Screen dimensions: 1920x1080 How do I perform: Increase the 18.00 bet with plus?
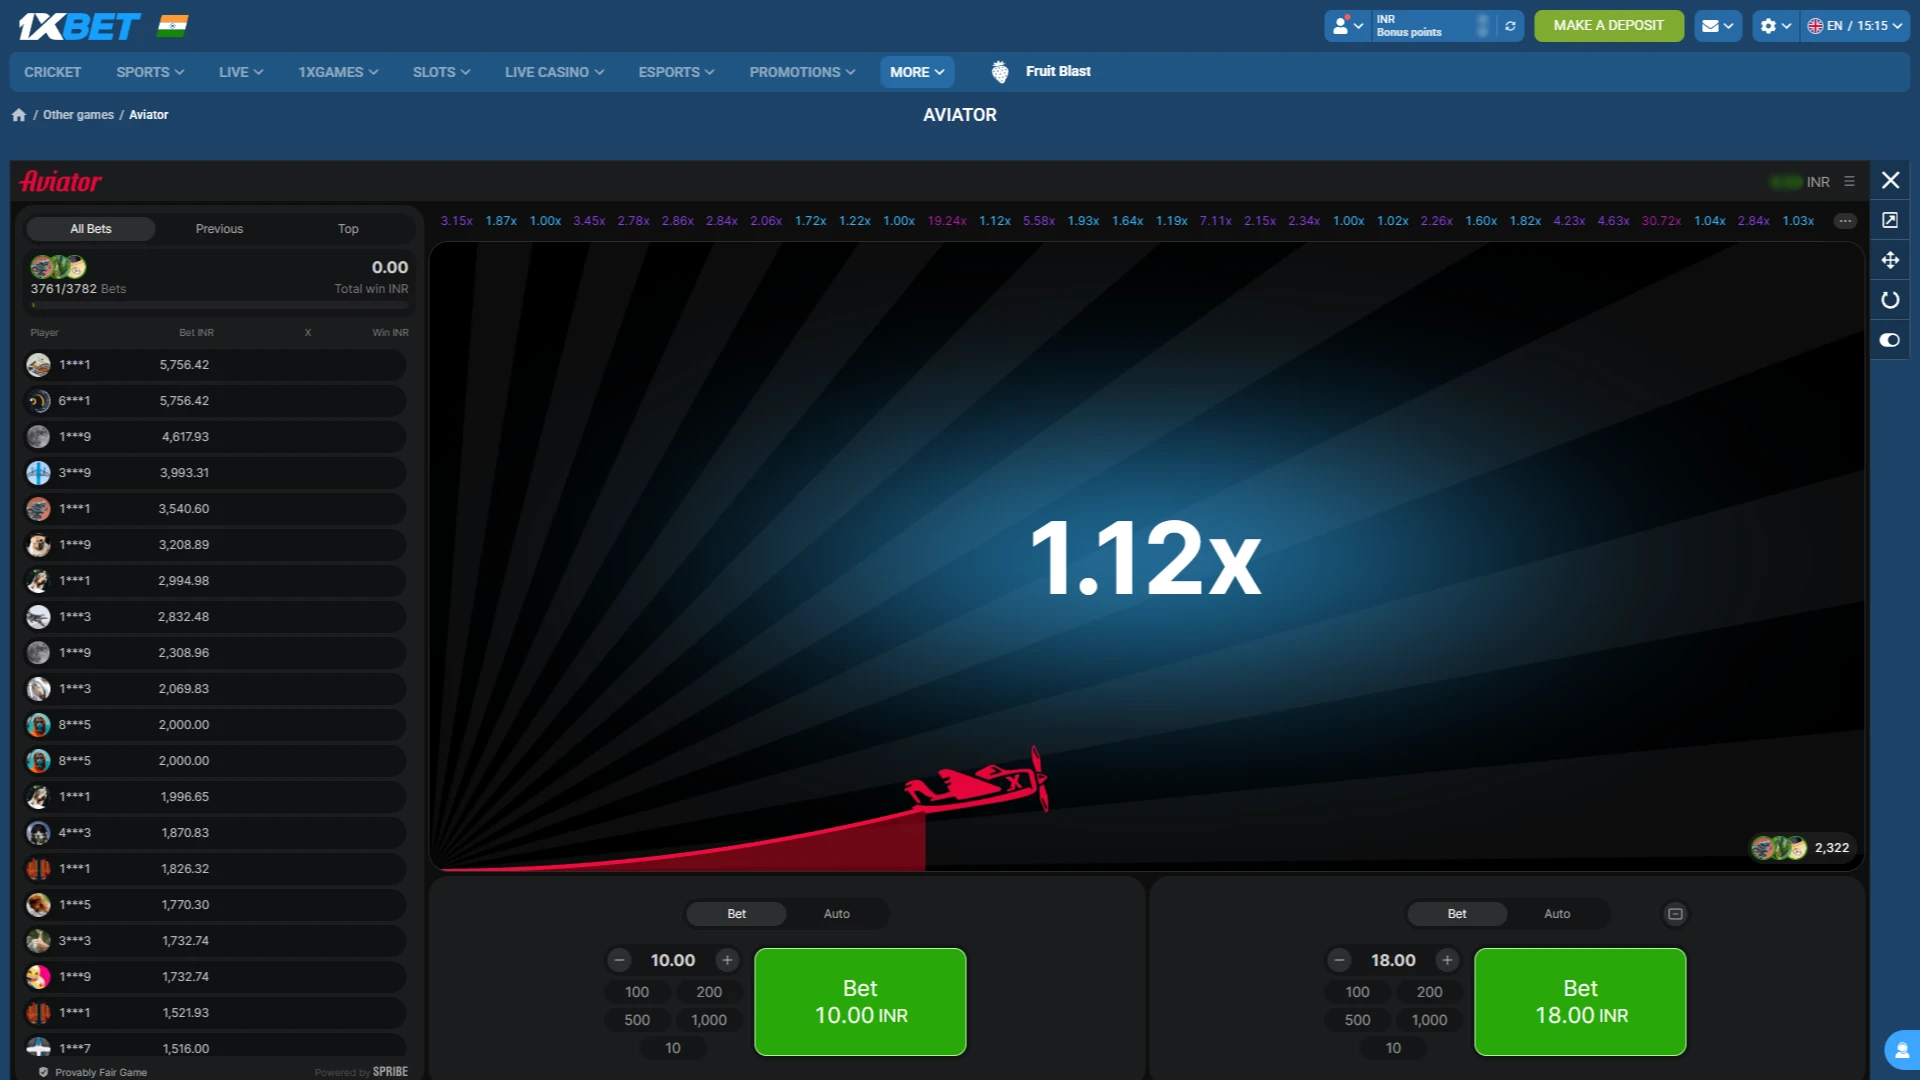[x=1447, y=960]
